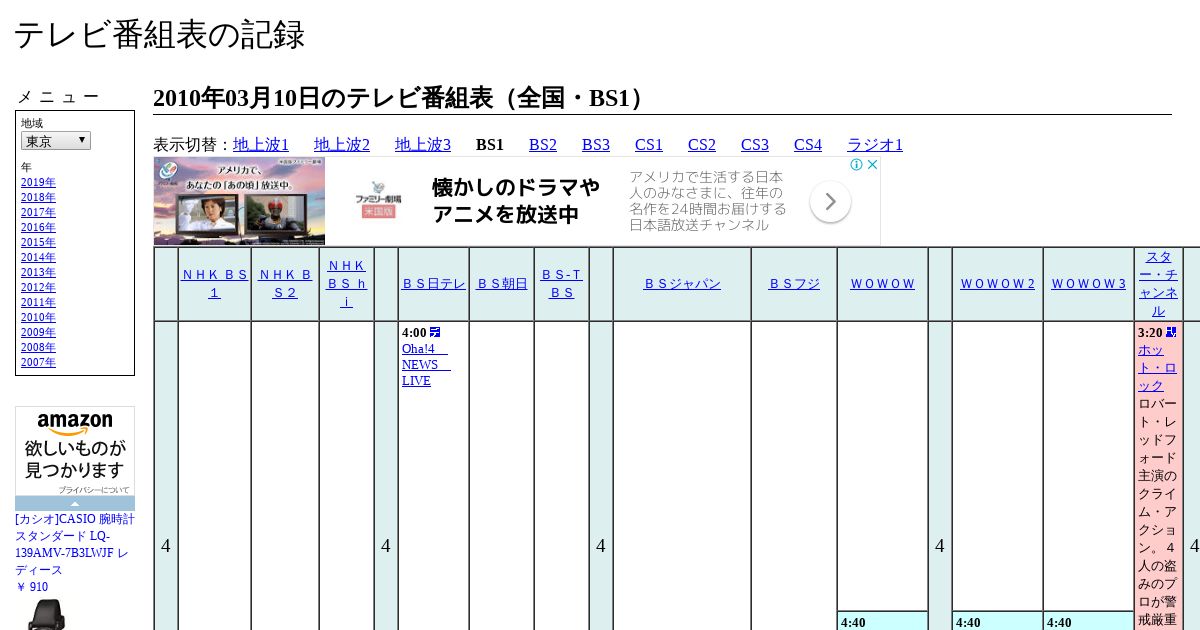Open the ＷＯＷＯＷ３ channel link
The height and width of the screenshot is (630, 1200).
point(1088,284)
